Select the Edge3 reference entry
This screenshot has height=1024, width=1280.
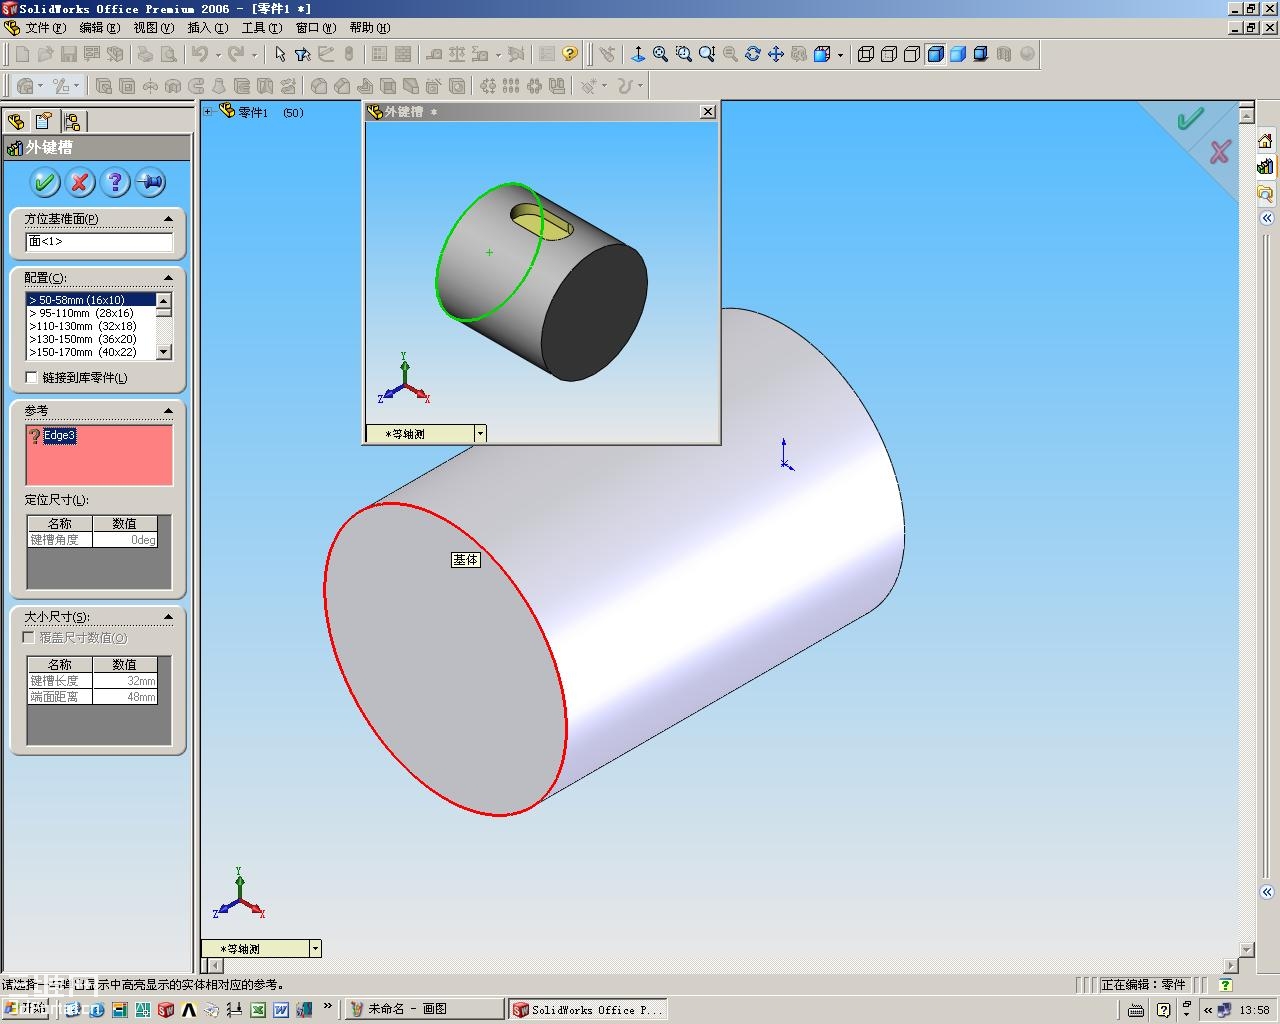[x=59, y=435]
